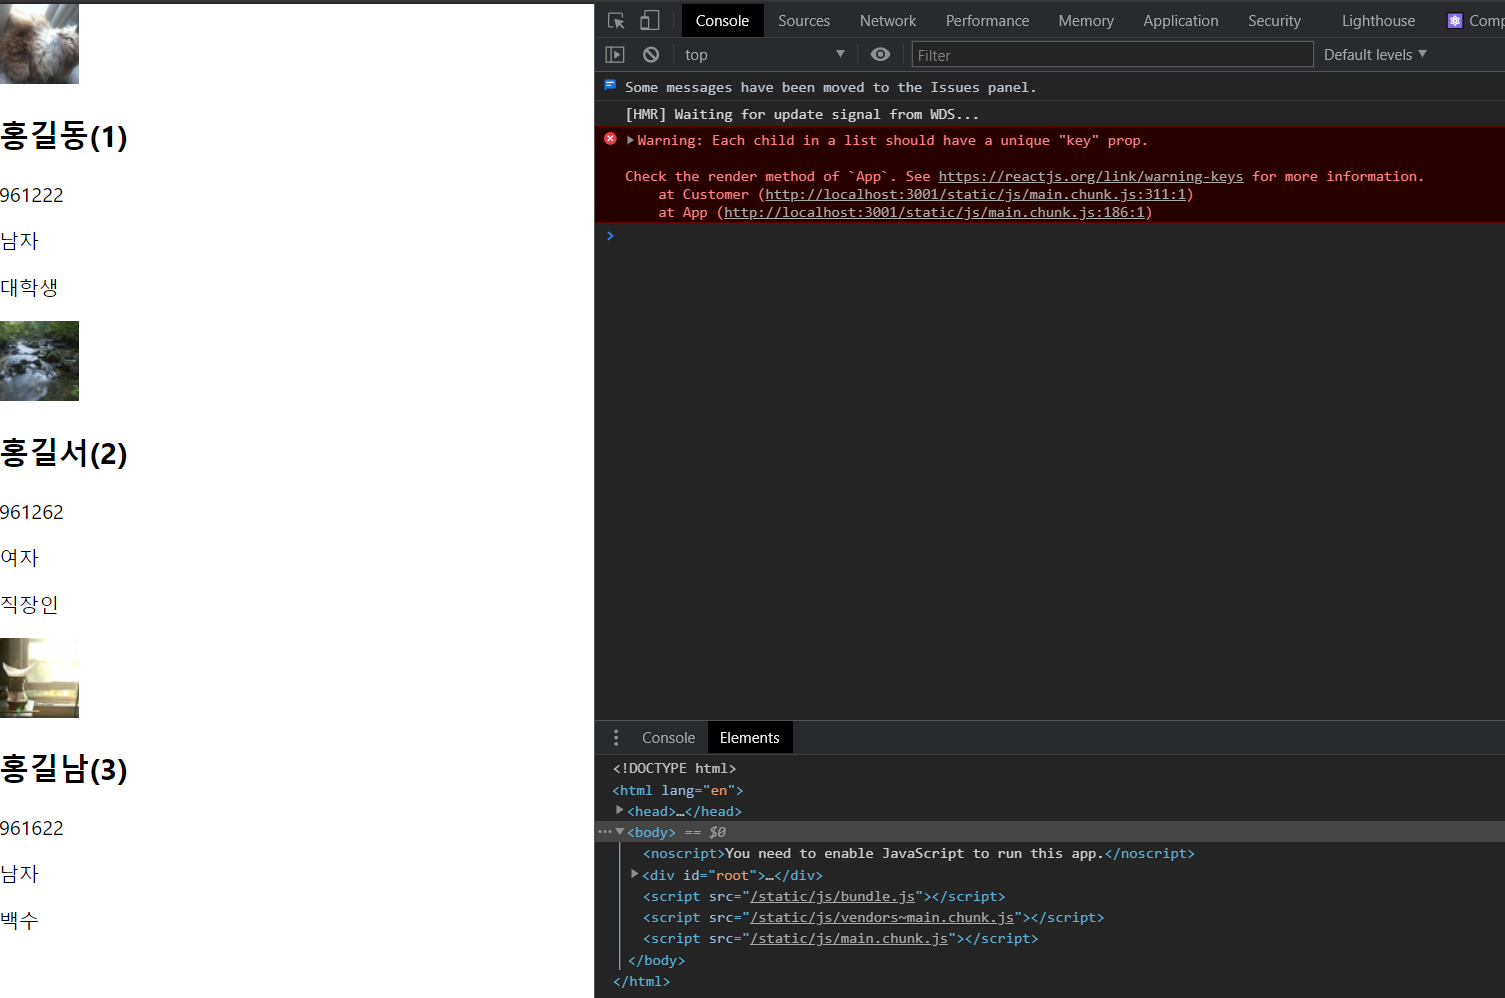
Task: Toggle live expression eye icon
Action: coord(880,55)
